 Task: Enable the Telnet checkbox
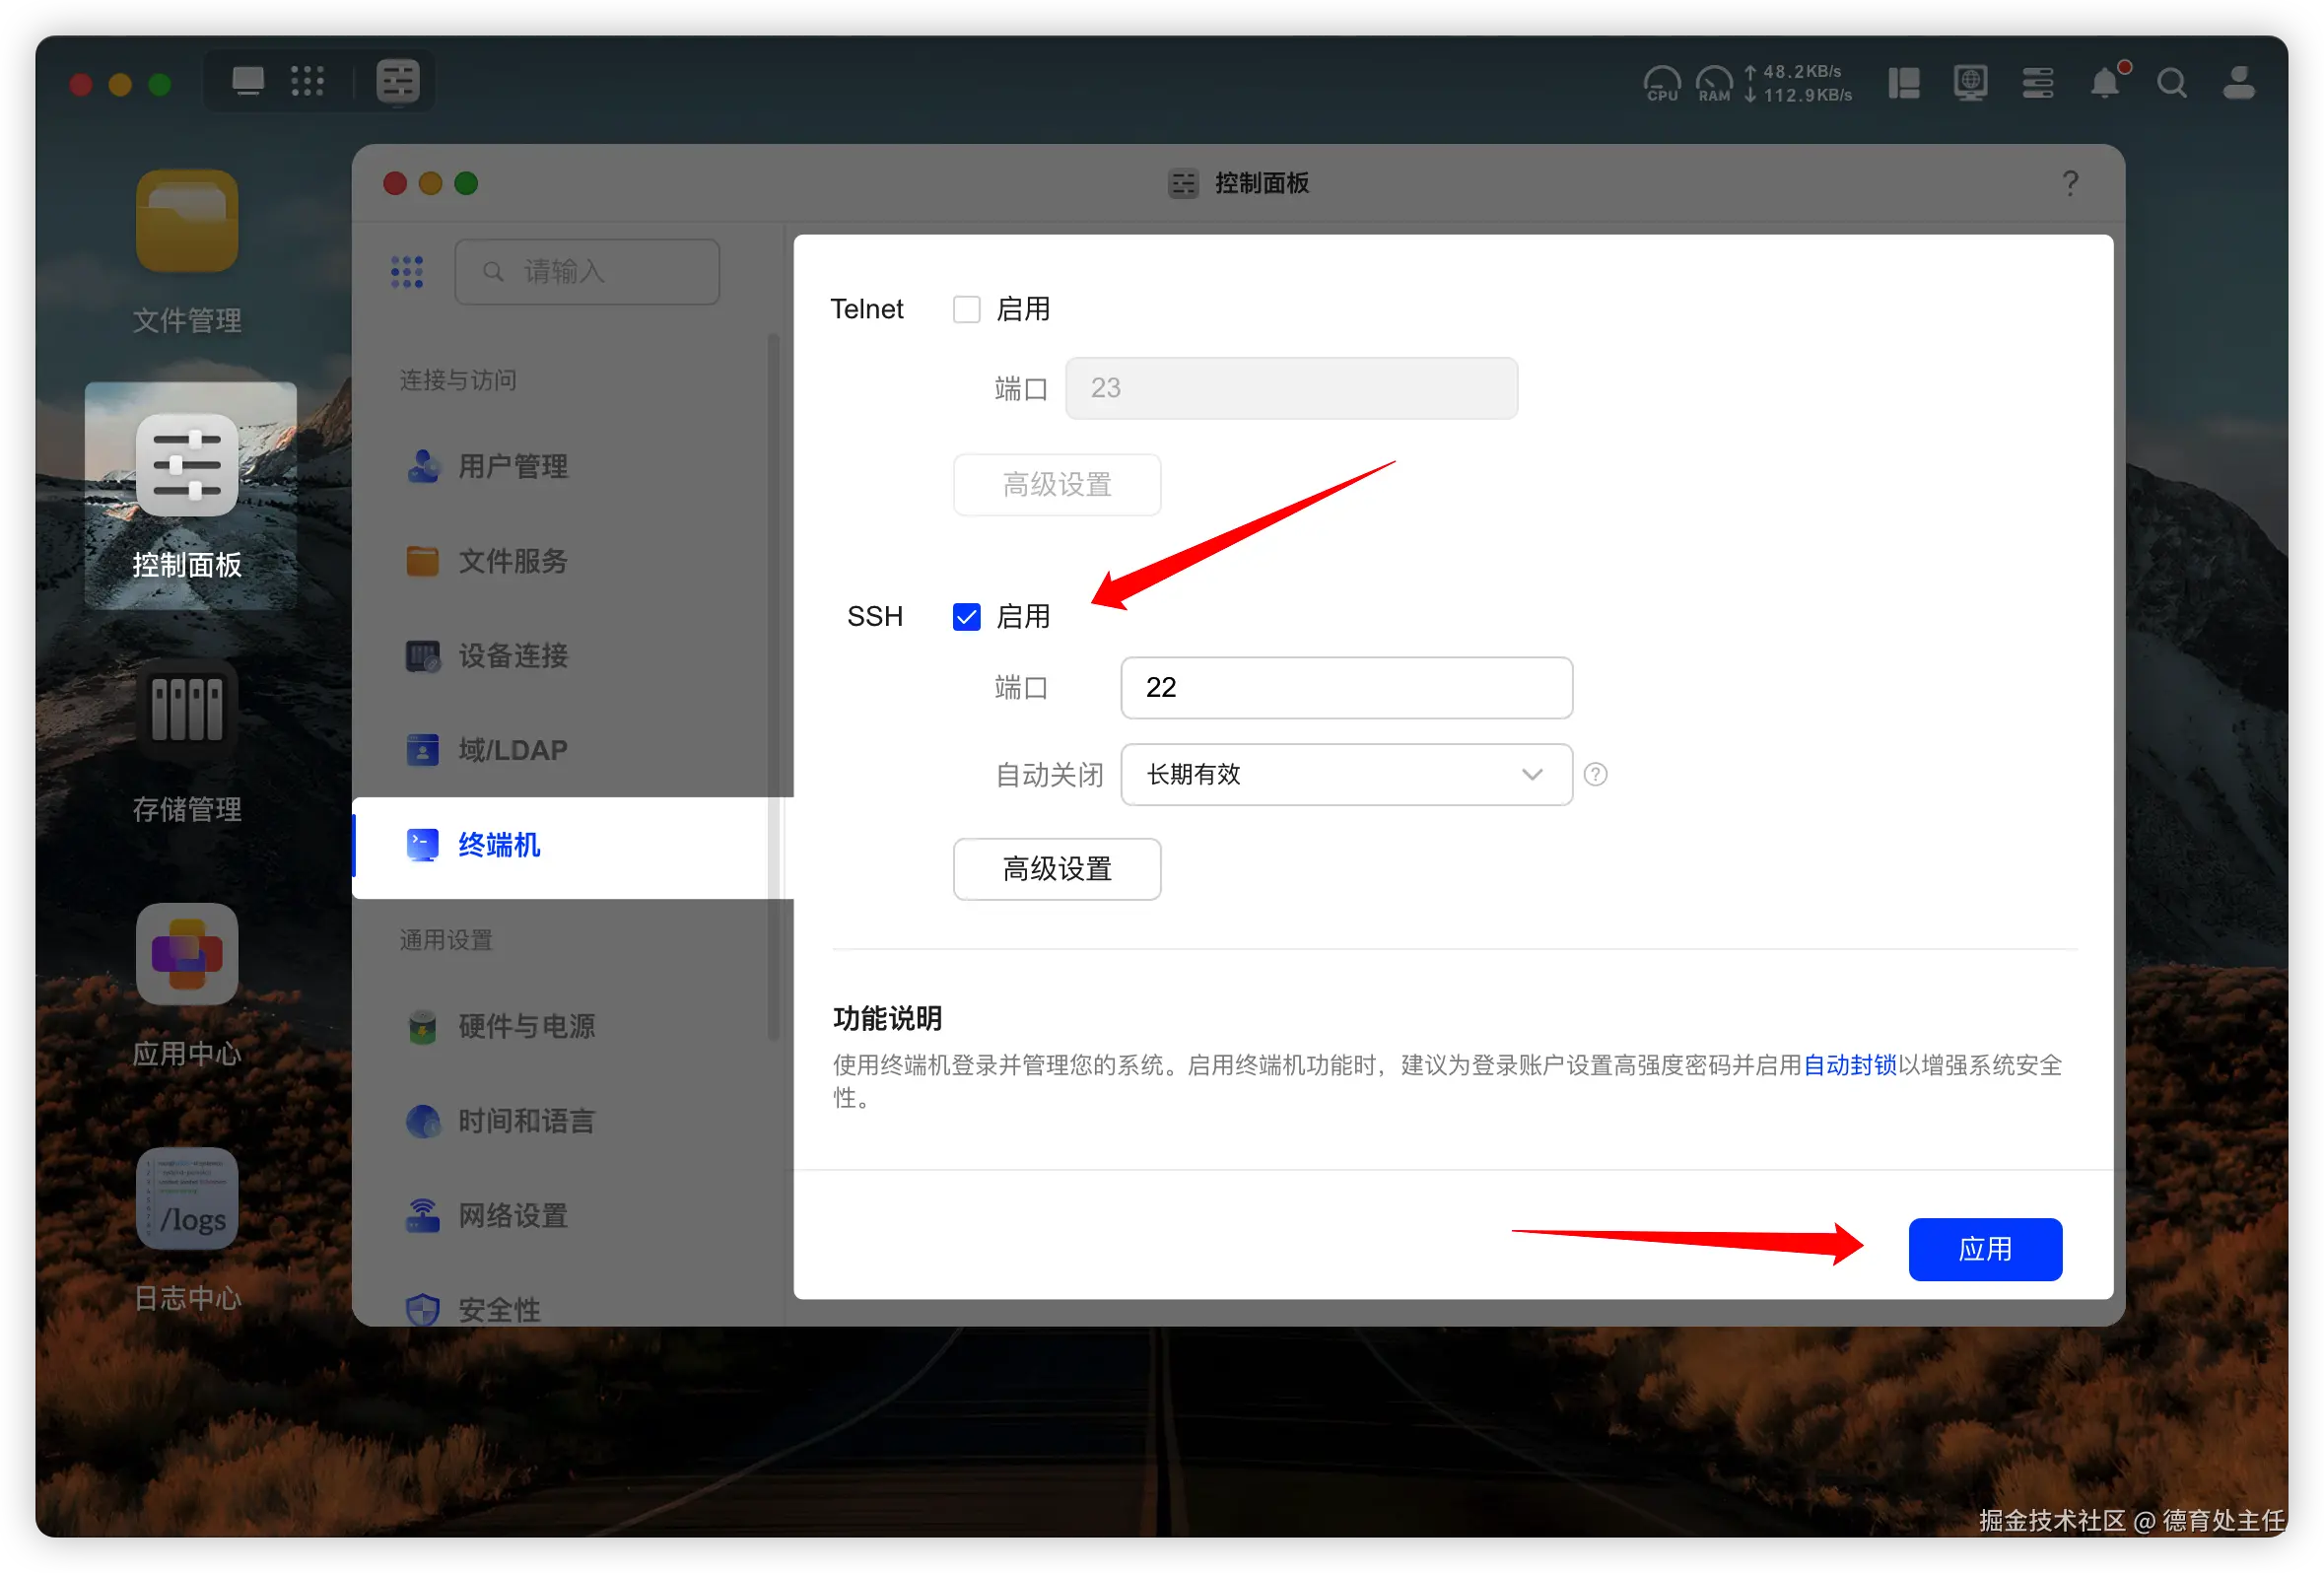pyautogui.click(x=966, y=309)
